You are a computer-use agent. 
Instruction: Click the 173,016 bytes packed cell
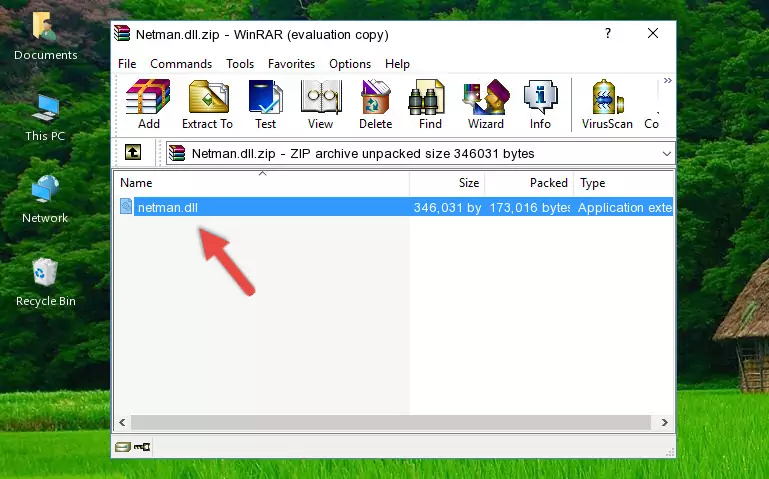[x=529, y=207]
